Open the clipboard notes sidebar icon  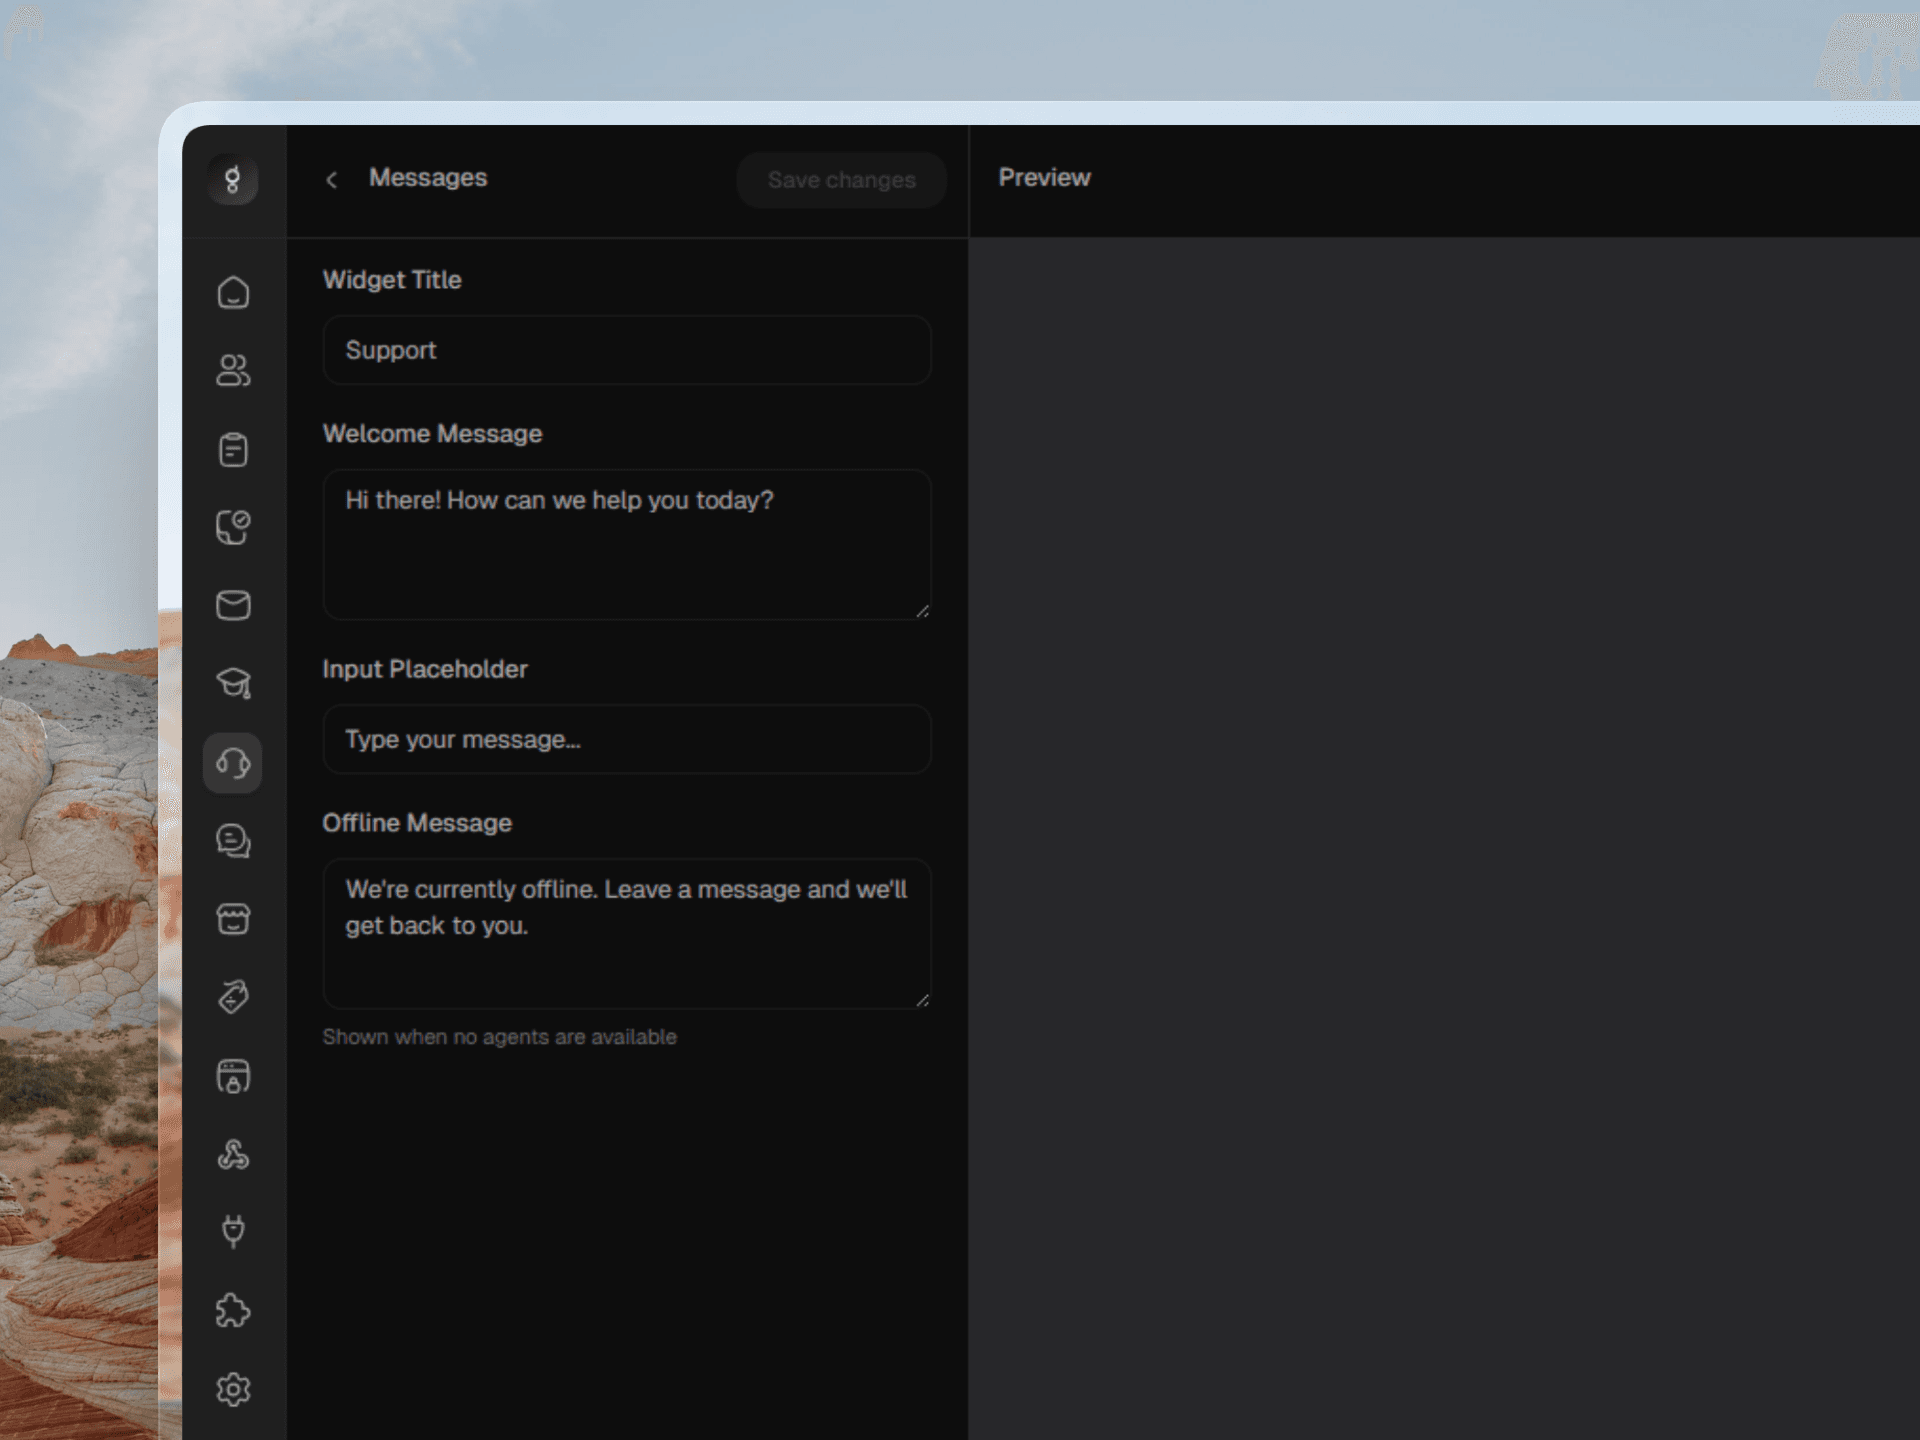[x=233, y=449]
